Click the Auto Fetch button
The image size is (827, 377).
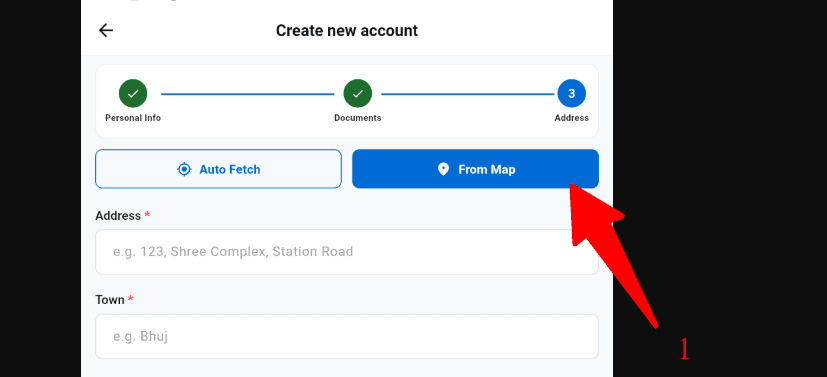point(218,169)
